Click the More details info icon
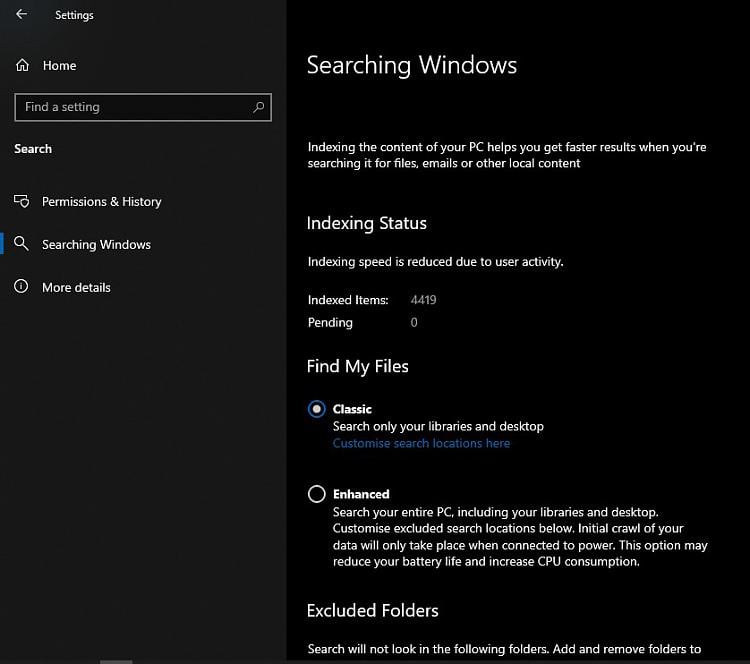 click(x=21, y=286)
